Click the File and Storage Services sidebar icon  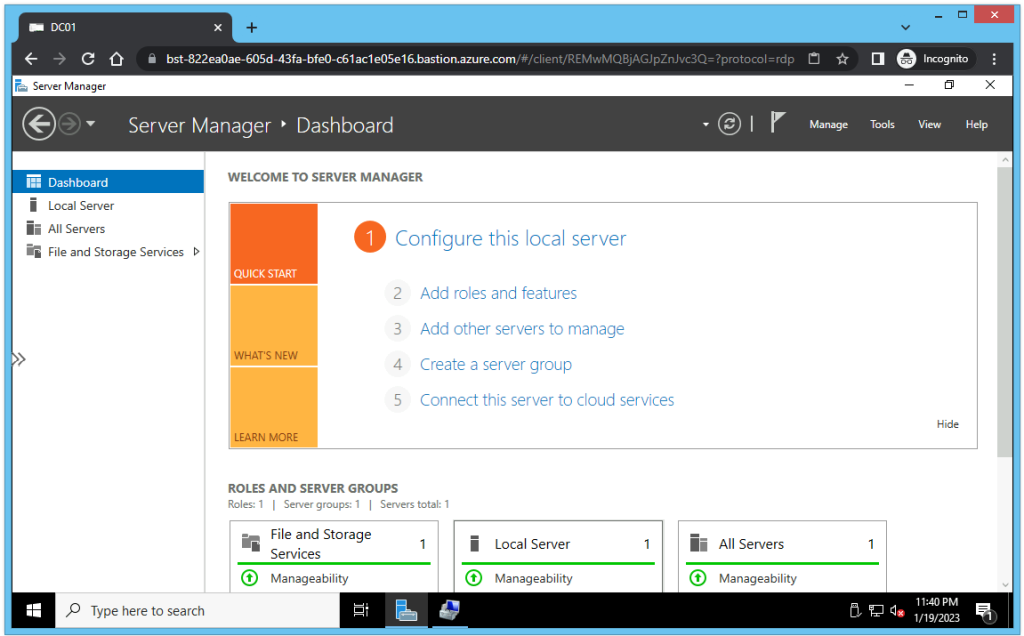(x=33, y=251)
